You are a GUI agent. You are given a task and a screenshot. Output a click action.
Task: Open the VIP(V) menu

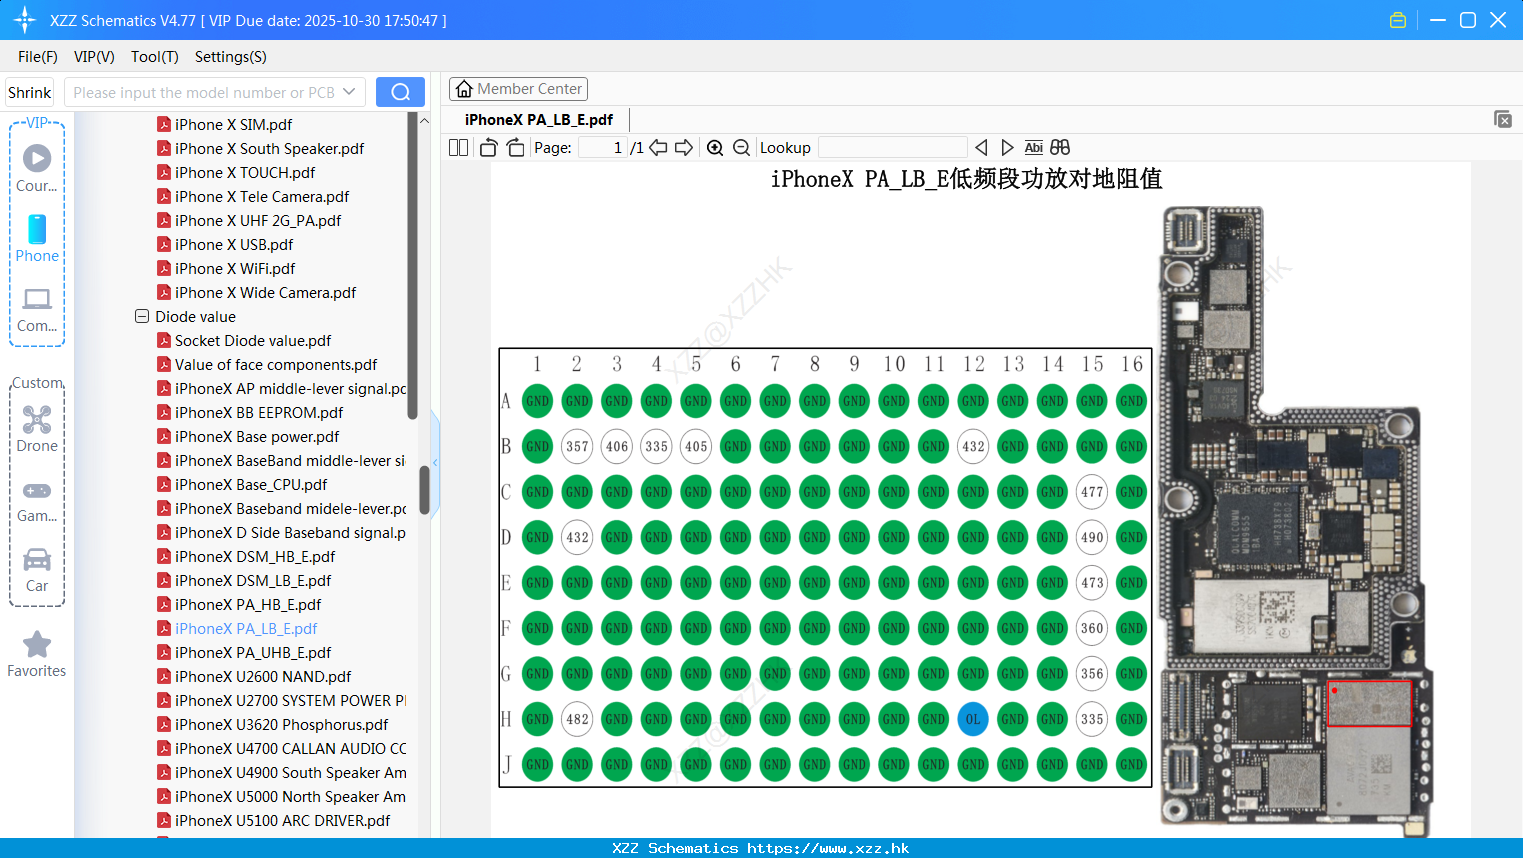point(94,57)
